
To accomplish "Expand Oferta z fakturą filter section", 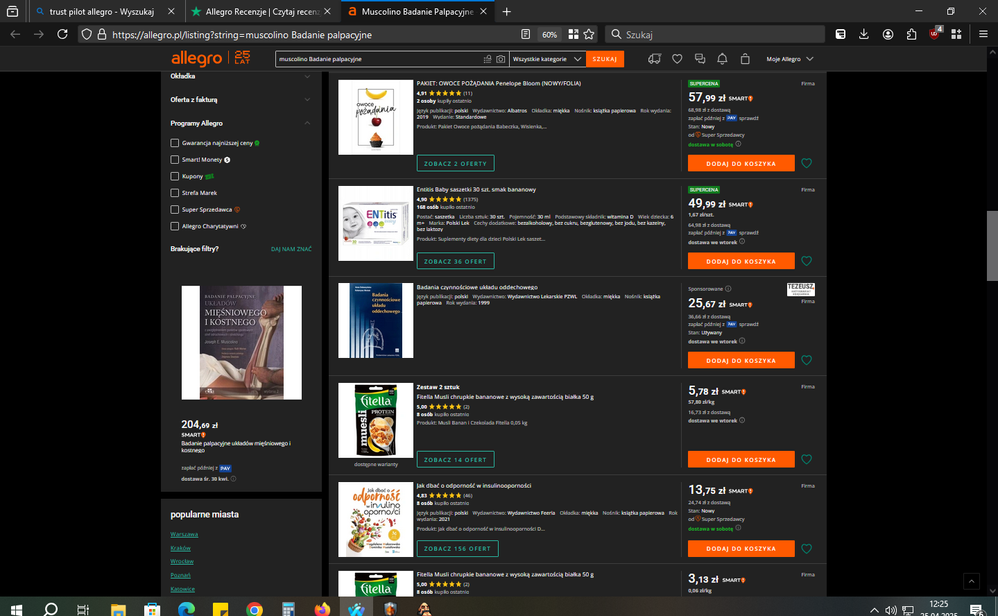I will coord(241,100).
